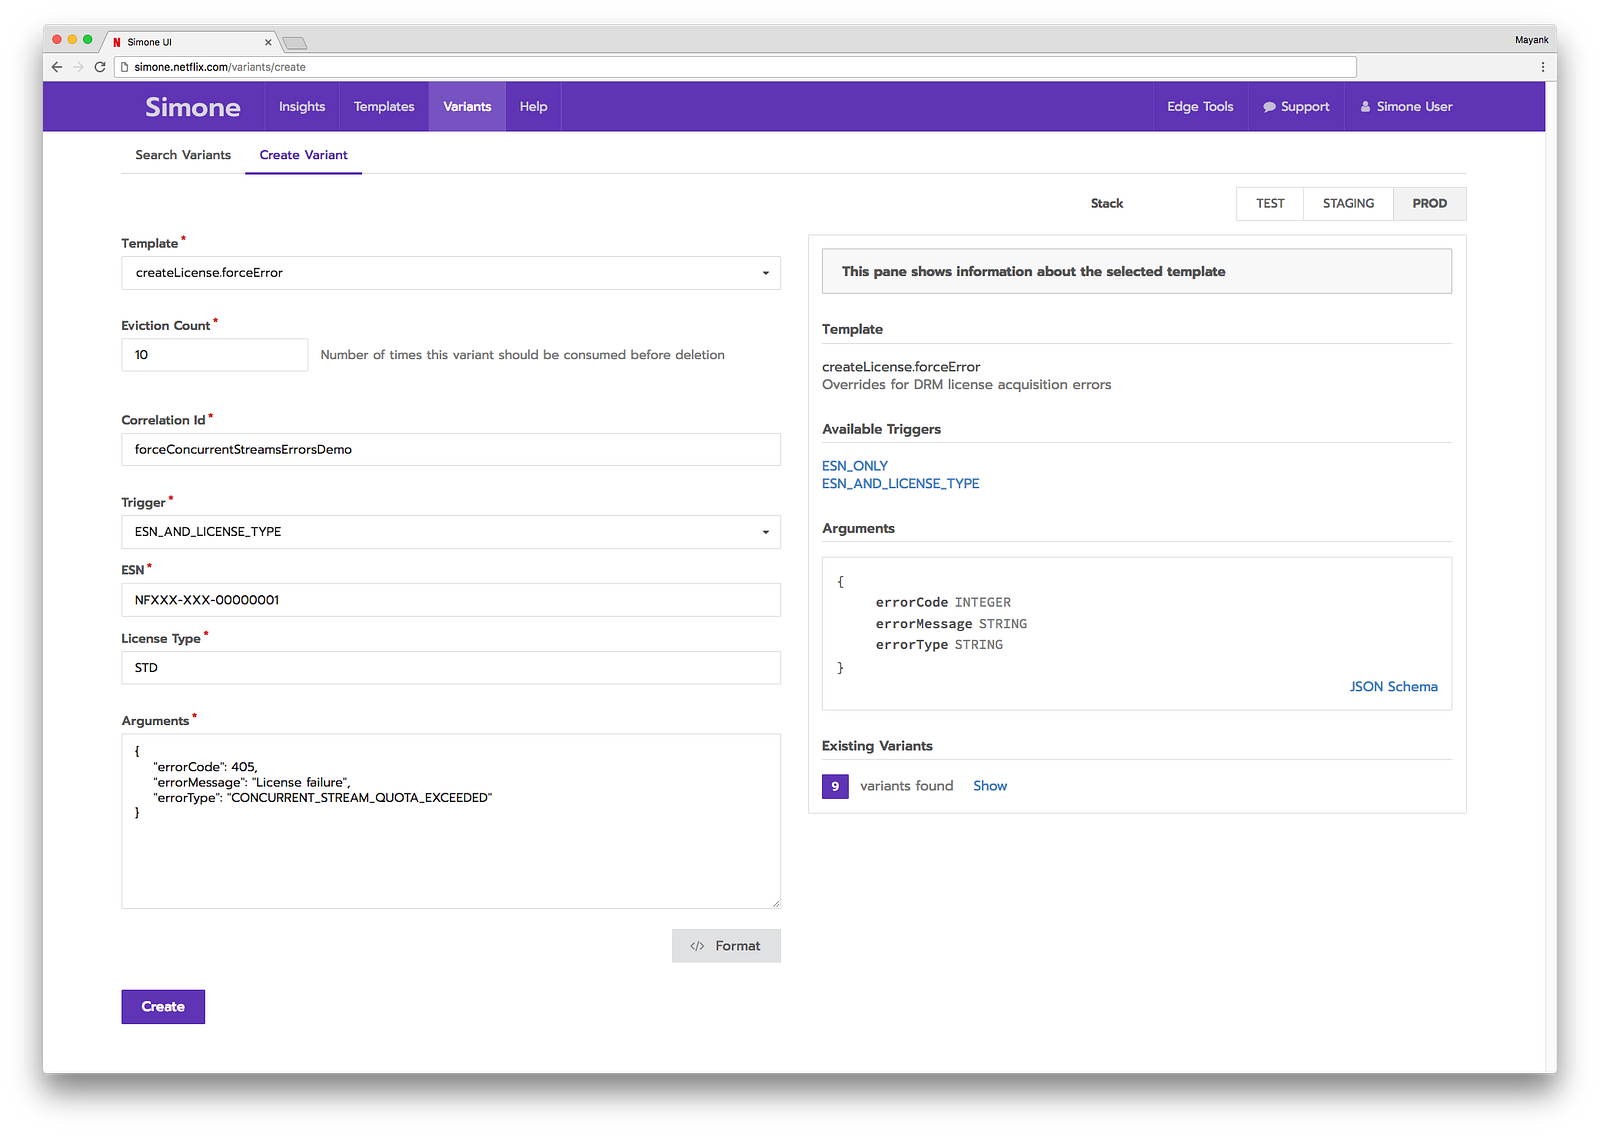Click the template name in info pane
This screenshot has width=1600, height=1135.
pos(901,367)
